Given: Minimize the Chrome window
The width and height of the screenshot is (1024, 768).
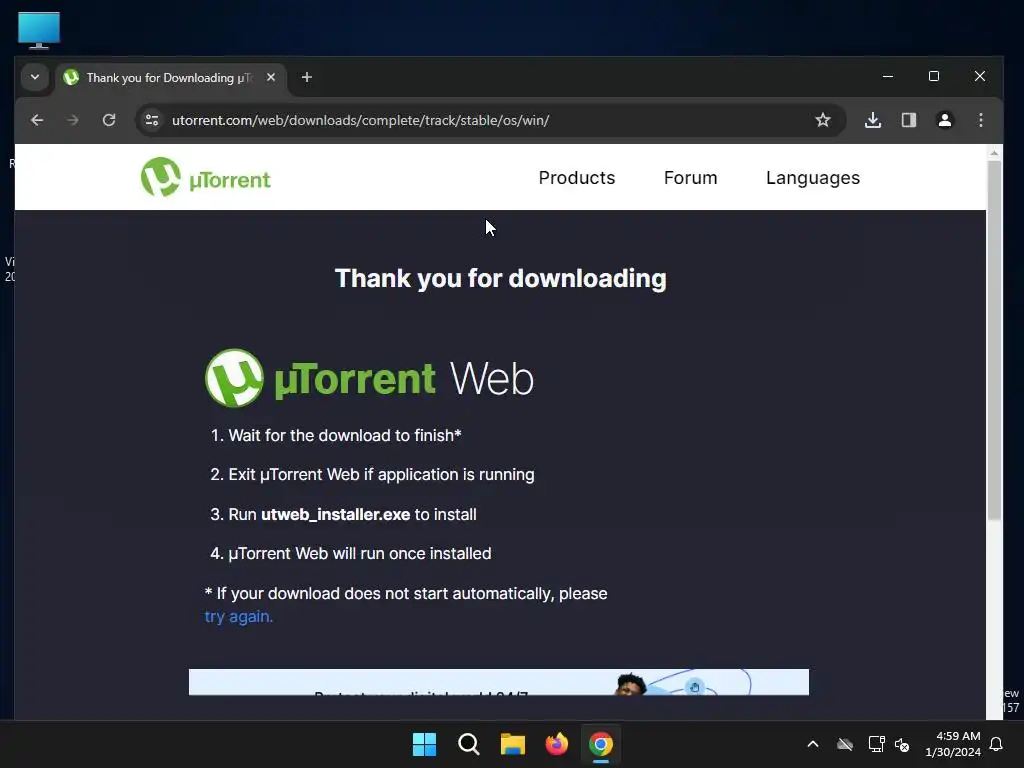Looking at the screenshot, I should tap(888, 76).
